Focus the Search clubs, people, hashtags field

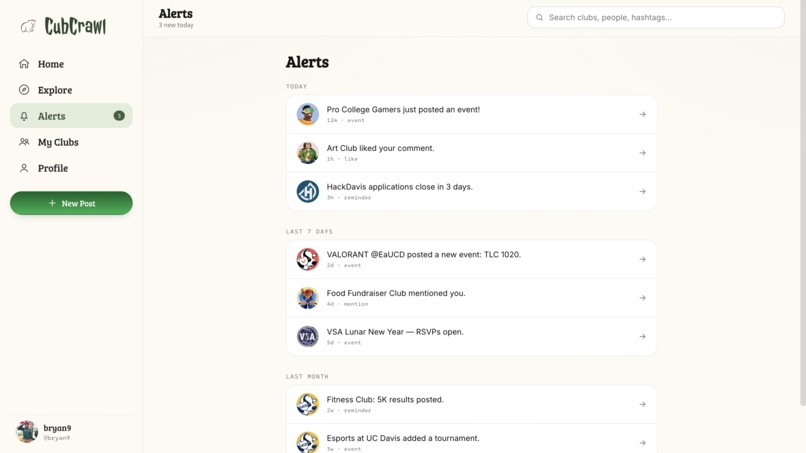click(655, 17)
